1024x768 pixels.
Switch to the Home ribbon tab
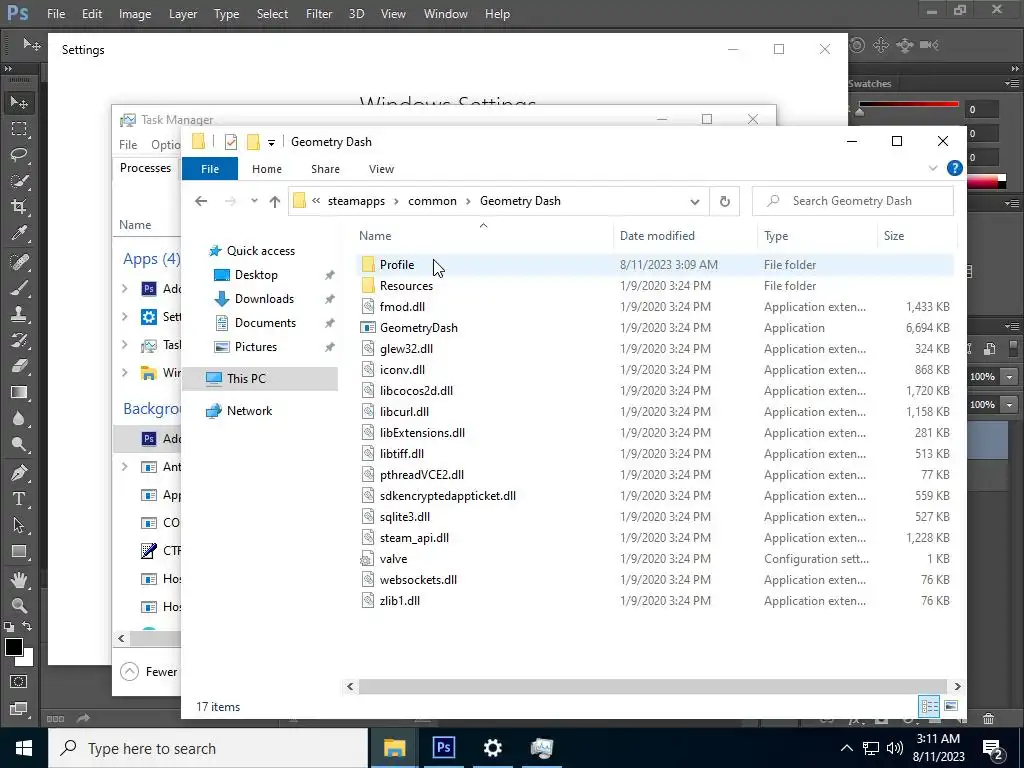pyautogui.click(x=266, y=169)
